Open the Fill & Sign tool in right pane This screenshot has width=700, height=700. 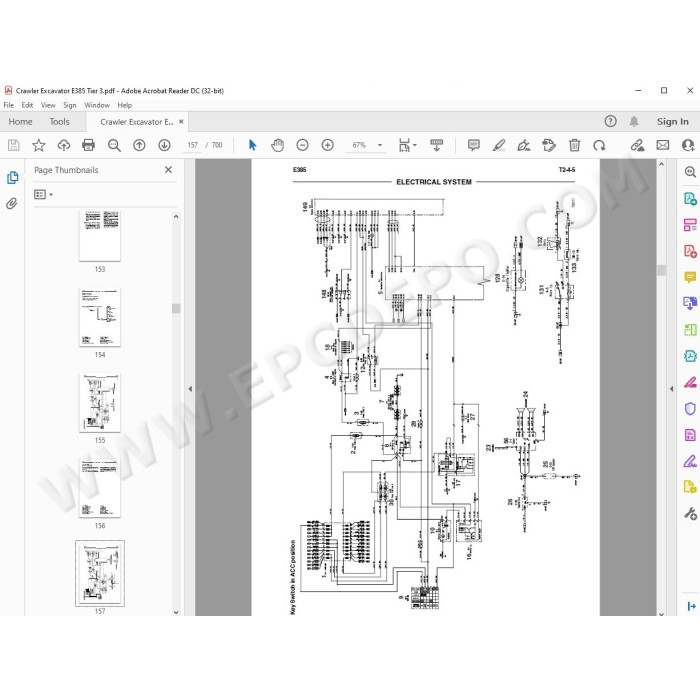coord(690,461)
